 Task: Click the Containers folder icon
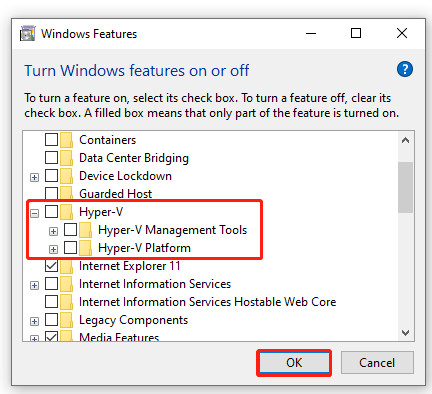tap(66, 140)
